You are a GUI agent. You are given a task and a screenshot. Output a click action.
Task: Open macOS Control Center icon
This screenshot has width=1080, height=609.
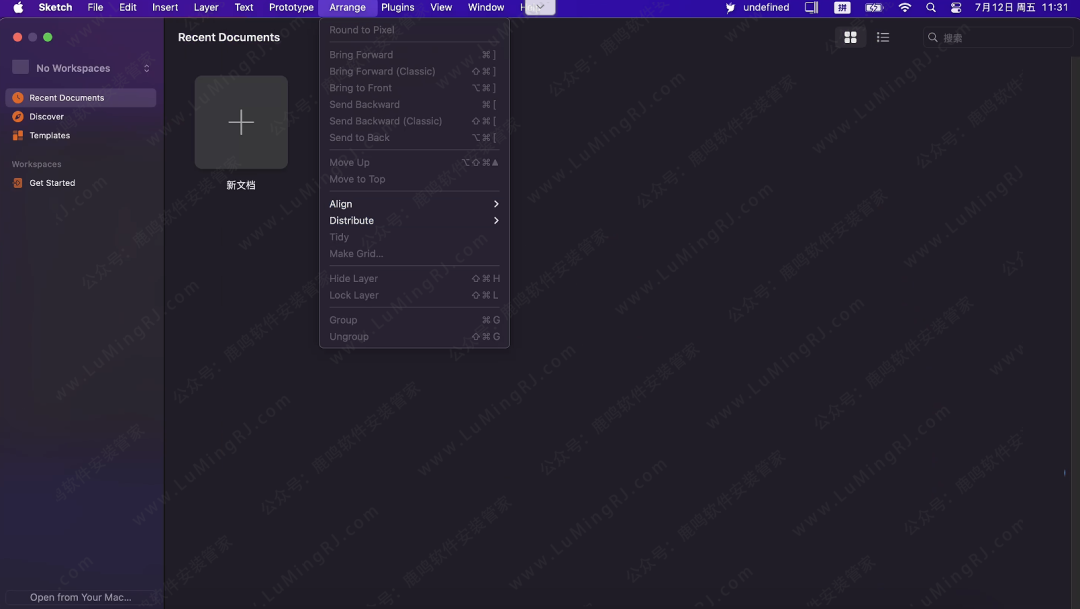[956, 8]
